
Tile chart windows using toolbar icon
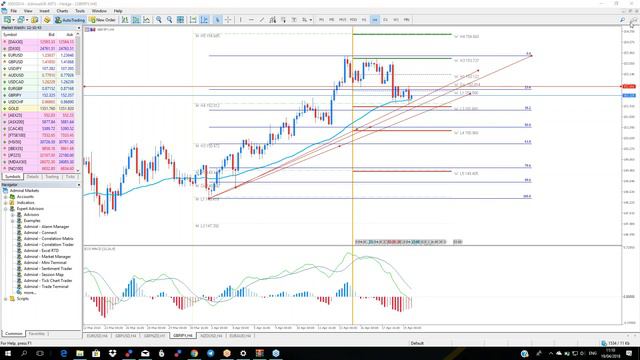pyautogui.click(x=180, y=20)
